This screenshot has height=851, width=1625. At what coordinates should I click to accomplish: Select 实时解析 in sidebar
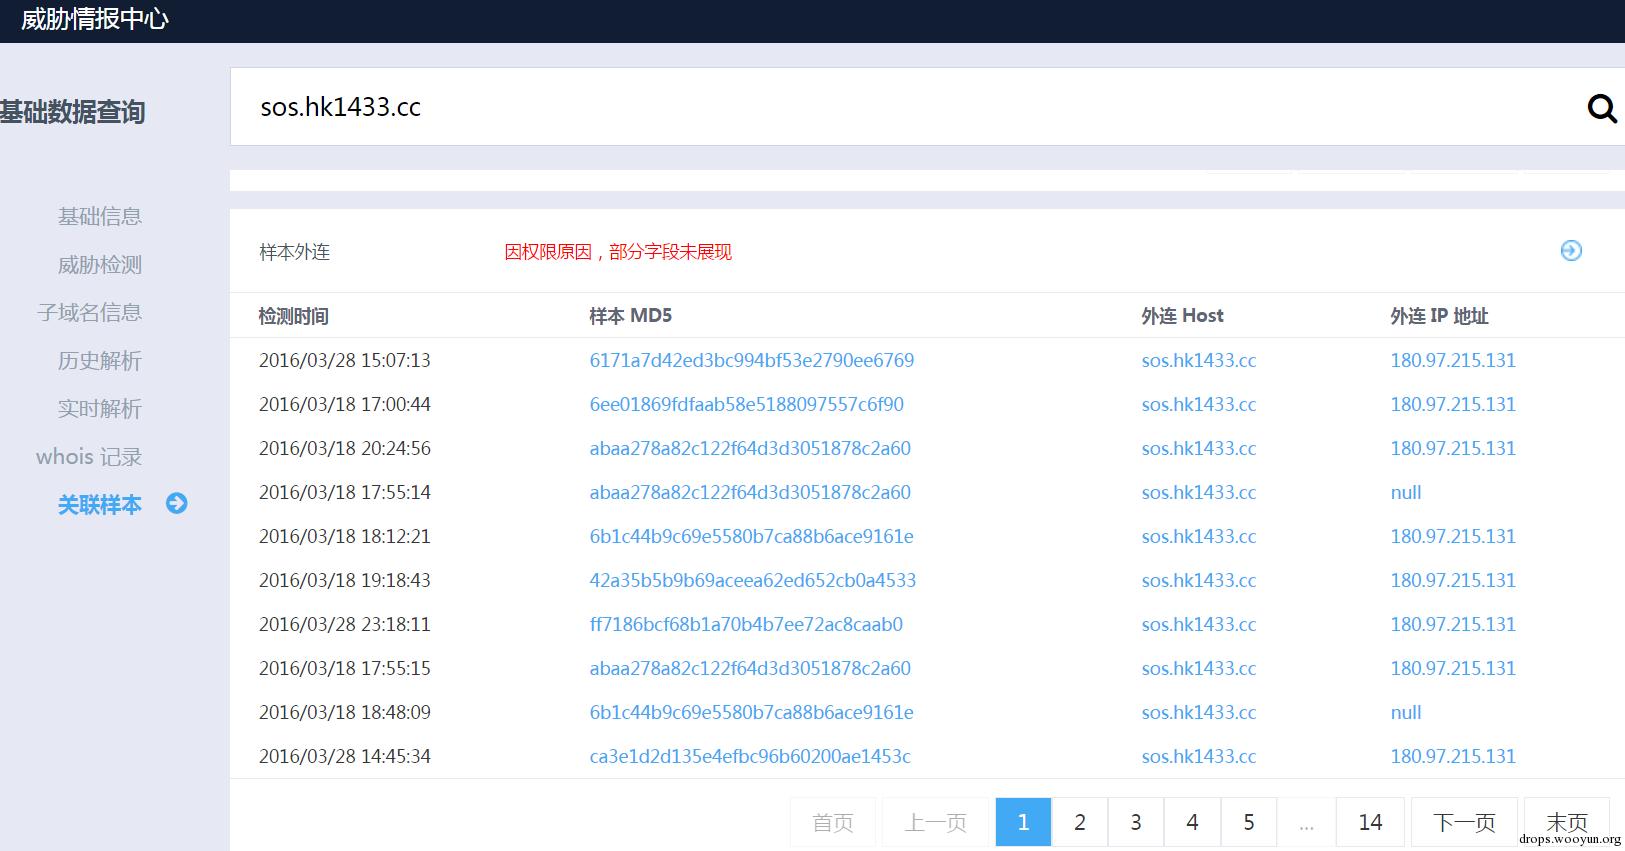pos(100,408)
